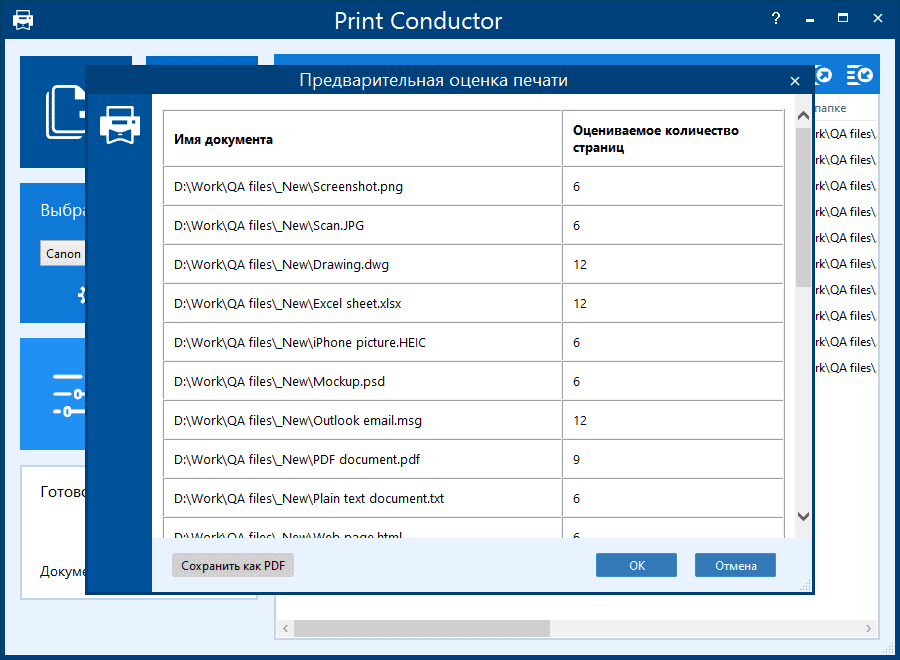Viewport: 900px width, 660px height.
Task: Click the Сохранить как PDF button
Action: (232, 565)
